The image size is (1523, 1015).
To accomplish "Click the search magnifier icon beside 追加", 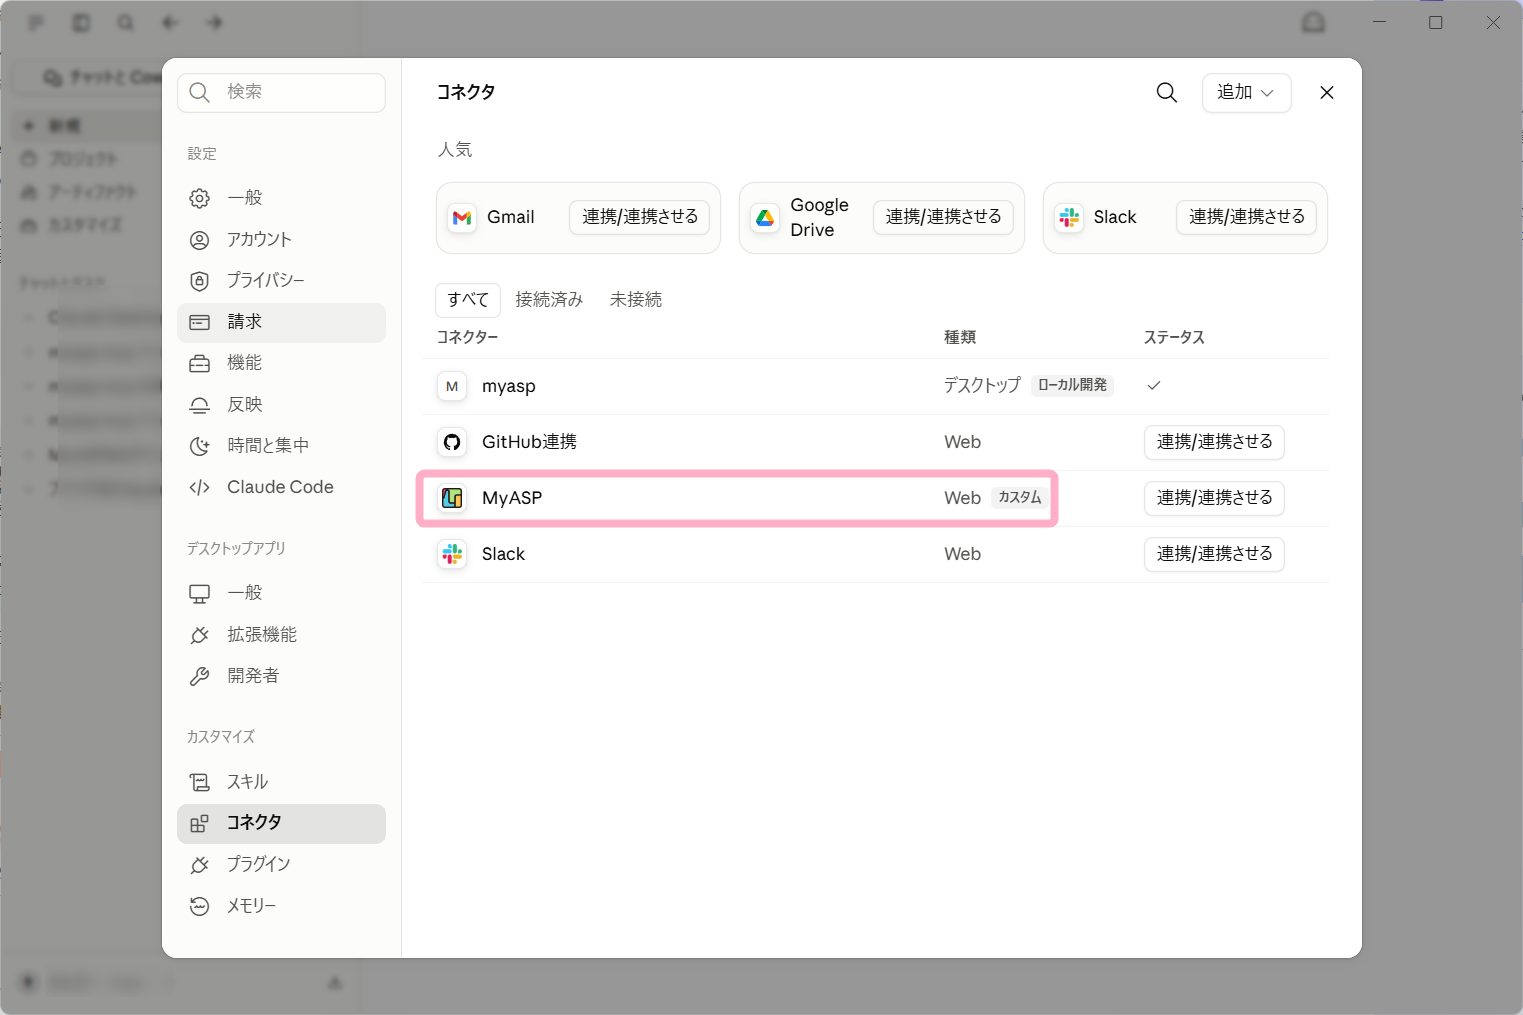I will coord(1166,92).
